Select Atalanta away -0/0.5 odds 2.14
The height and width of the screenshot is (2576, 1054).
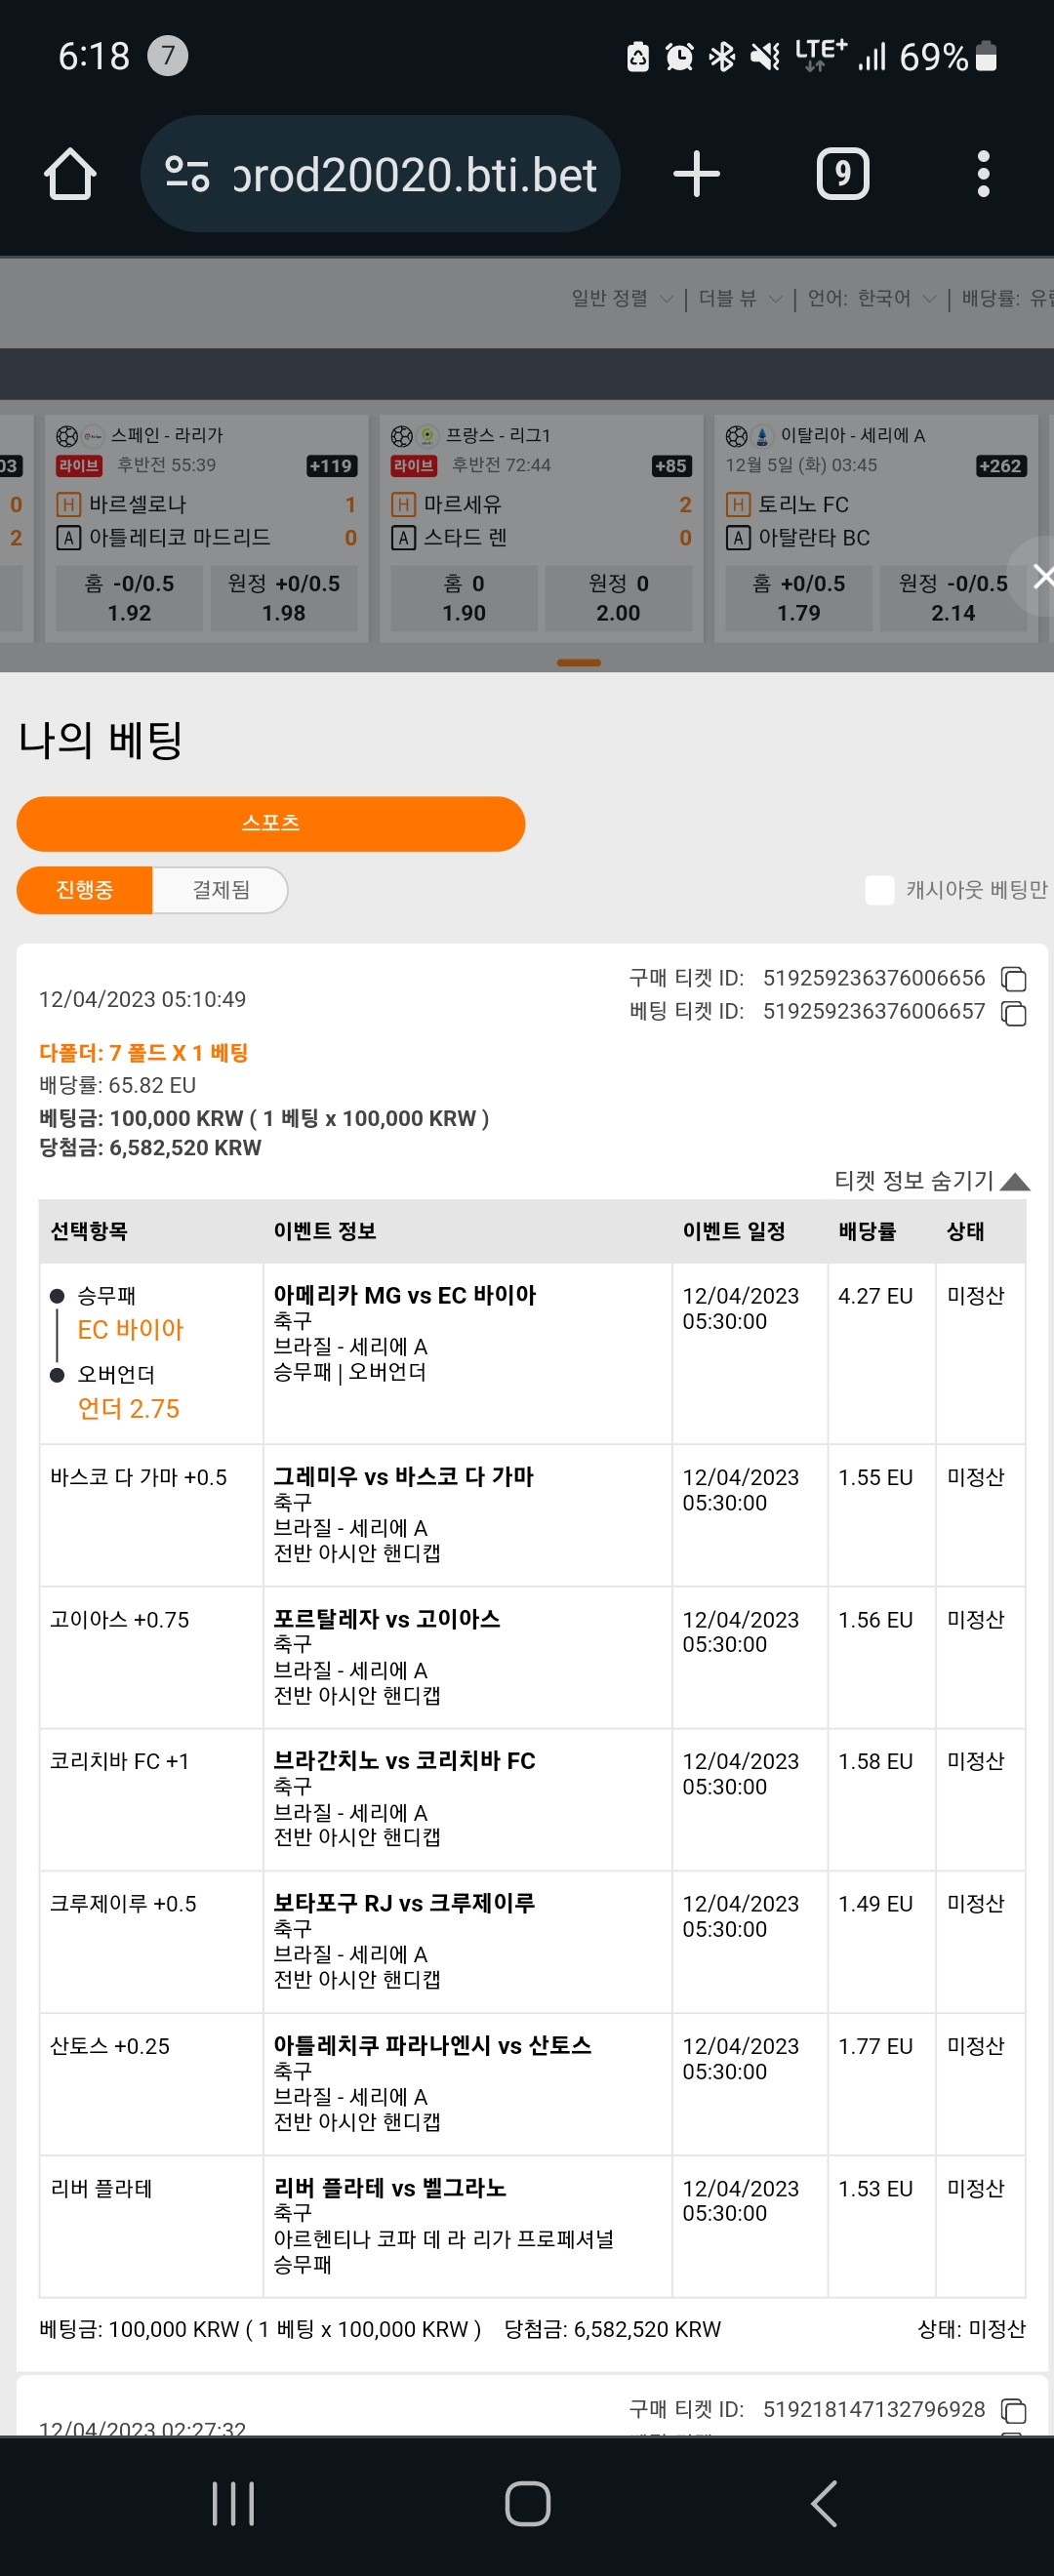click(x=953, y=598)
